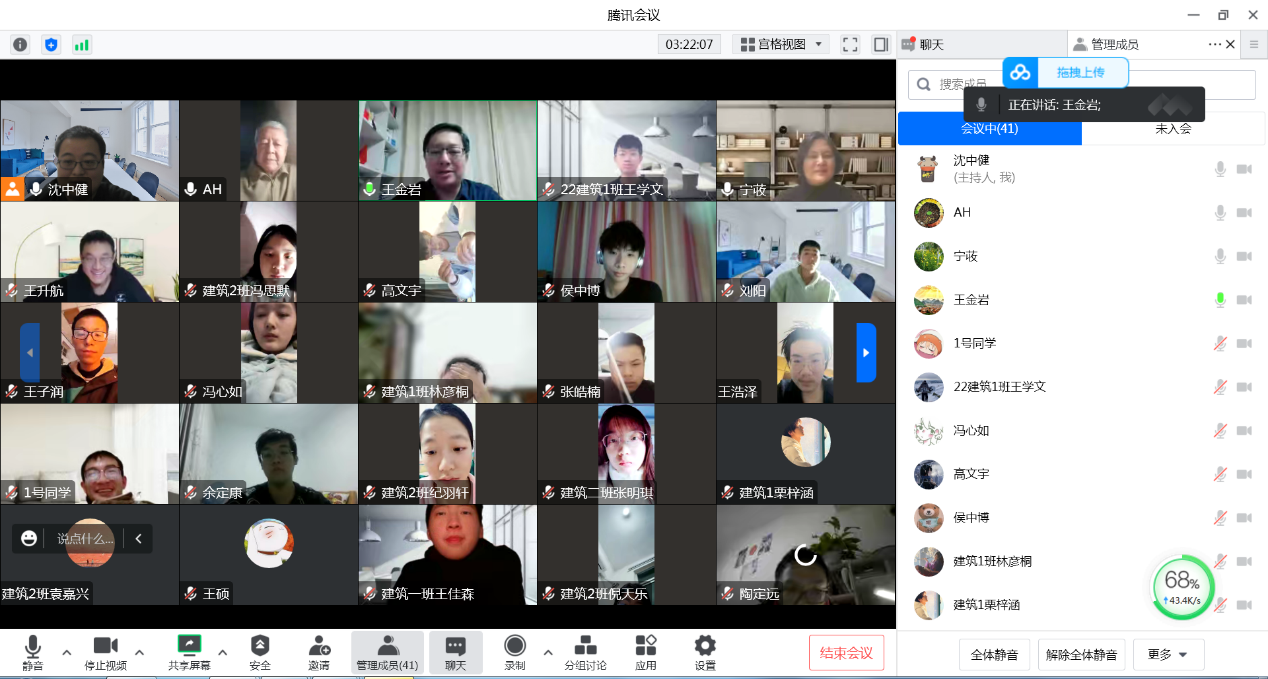Expand the arrow next to 录制
Viewport: 1268px width, 679px height.
pos(547,652)
